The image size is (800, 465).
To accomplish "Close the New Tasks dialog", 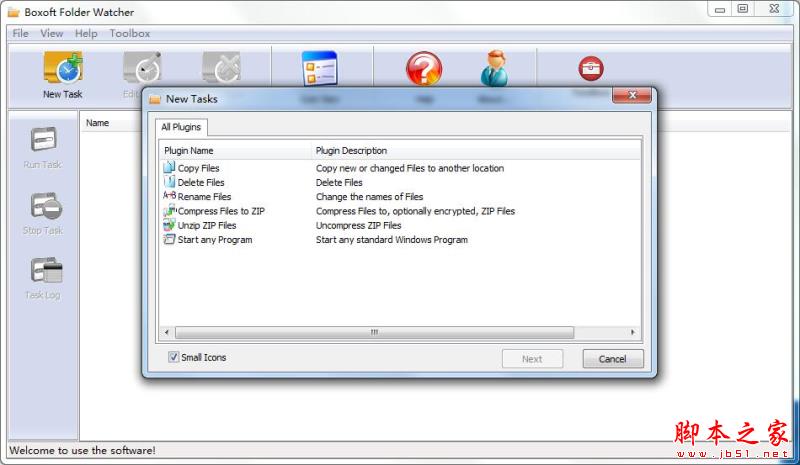I will [632, 95].
